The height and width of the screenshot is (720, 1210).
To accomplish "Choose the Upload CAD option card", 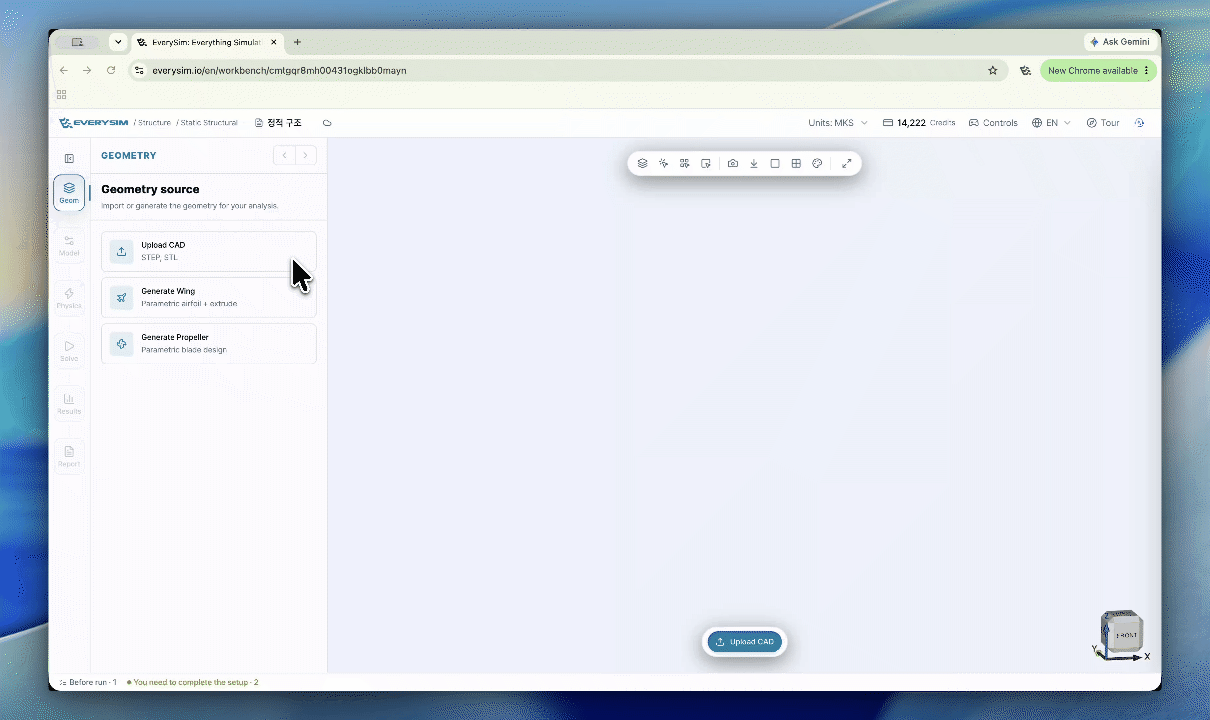I will coord(209,251).
